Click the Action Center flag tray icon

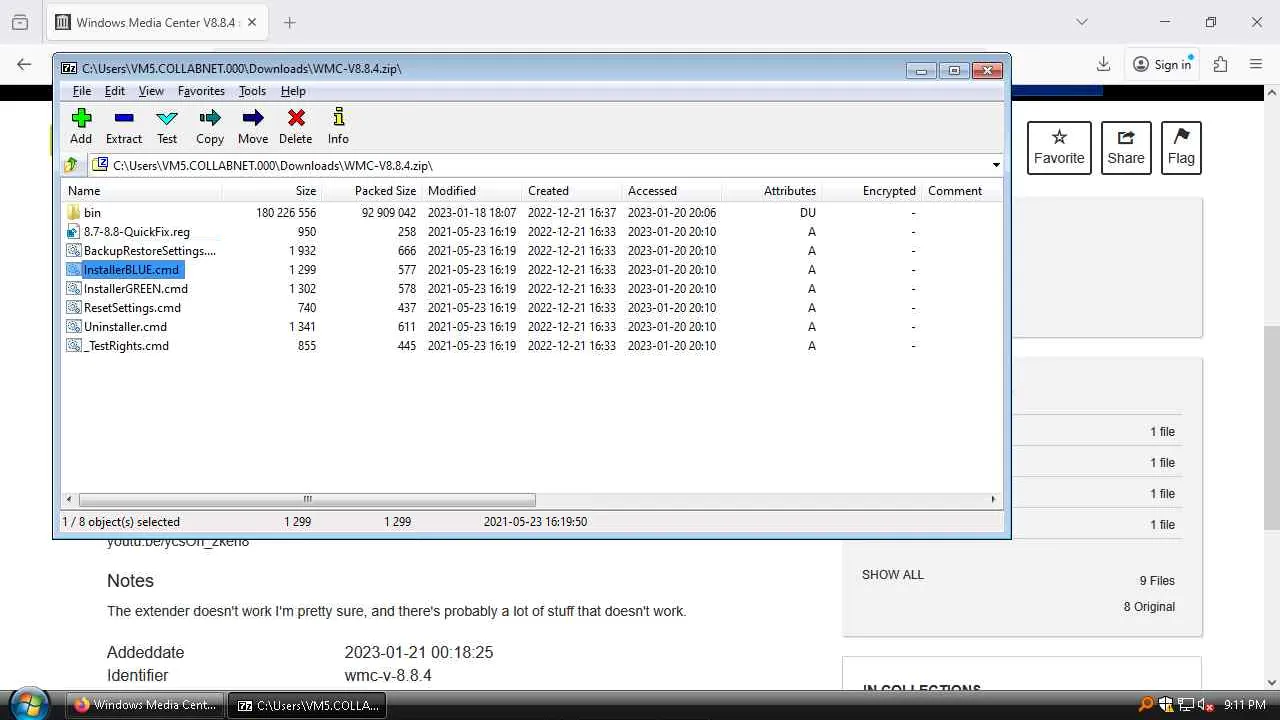1167,705
